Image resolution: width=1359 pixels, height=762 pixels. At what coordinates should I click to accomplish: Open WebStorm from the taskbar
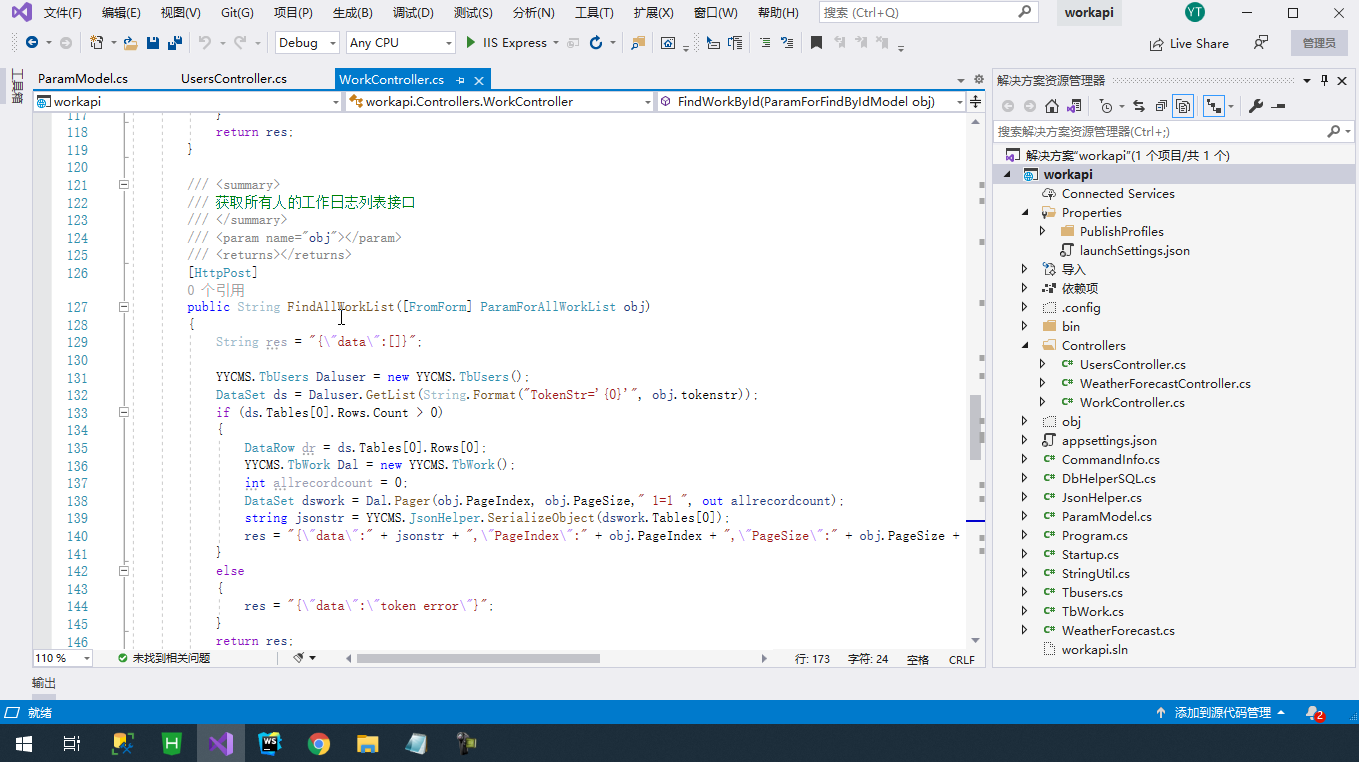point(270,743)
